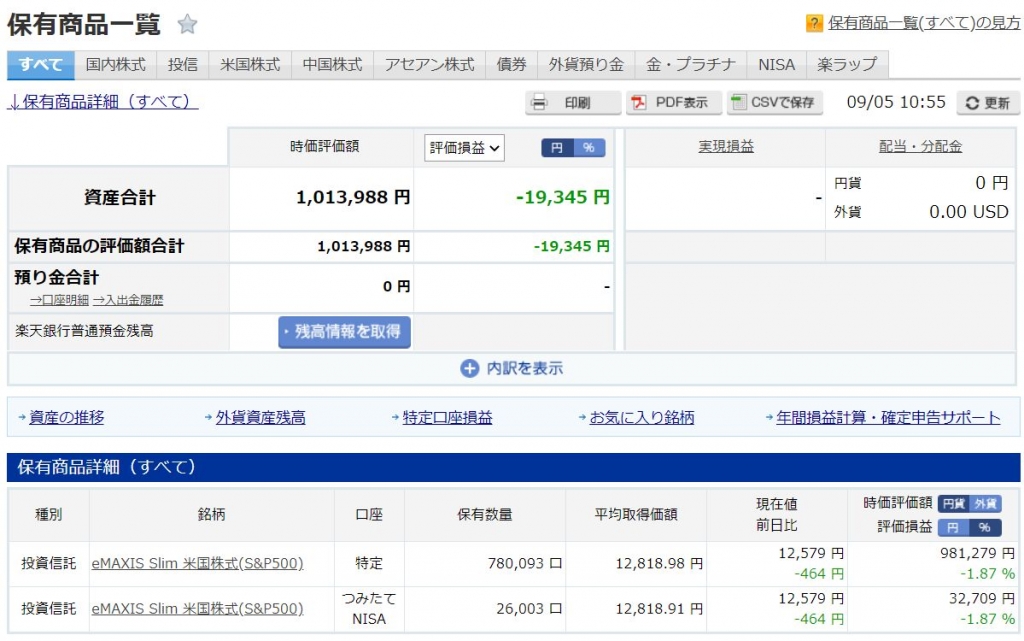Jump to 保有商品詳細（すべて） anchor link
This screenshot has width=1024, height=641.
pos(103,102)
